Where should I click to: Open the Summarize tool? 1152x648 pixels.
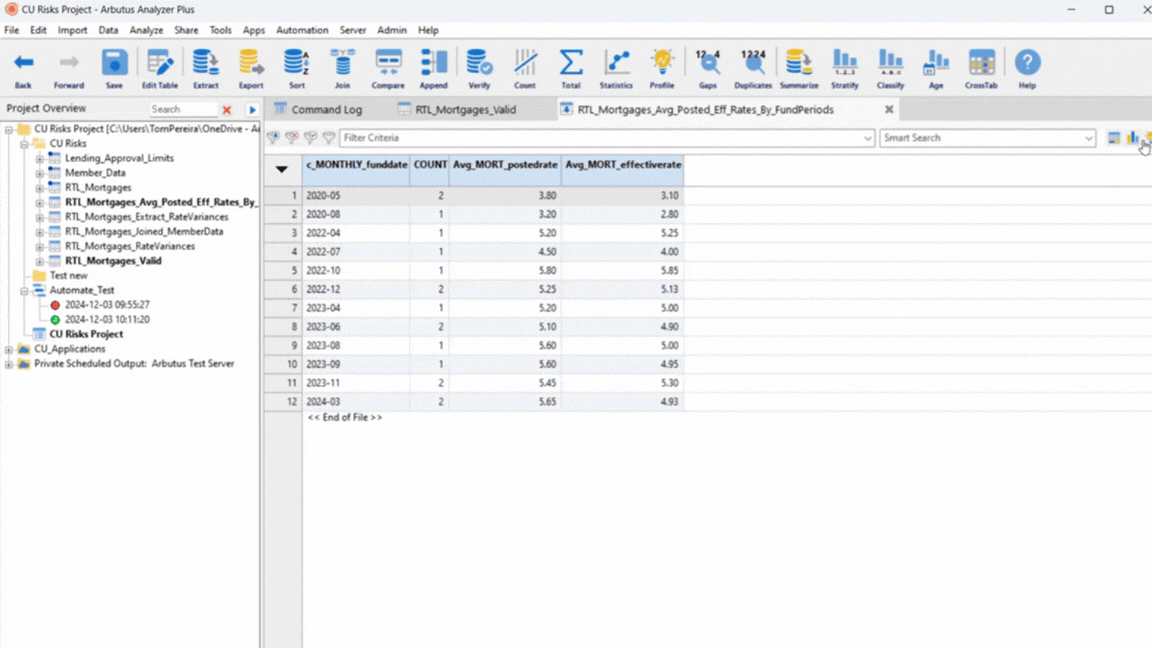(798, 66)
